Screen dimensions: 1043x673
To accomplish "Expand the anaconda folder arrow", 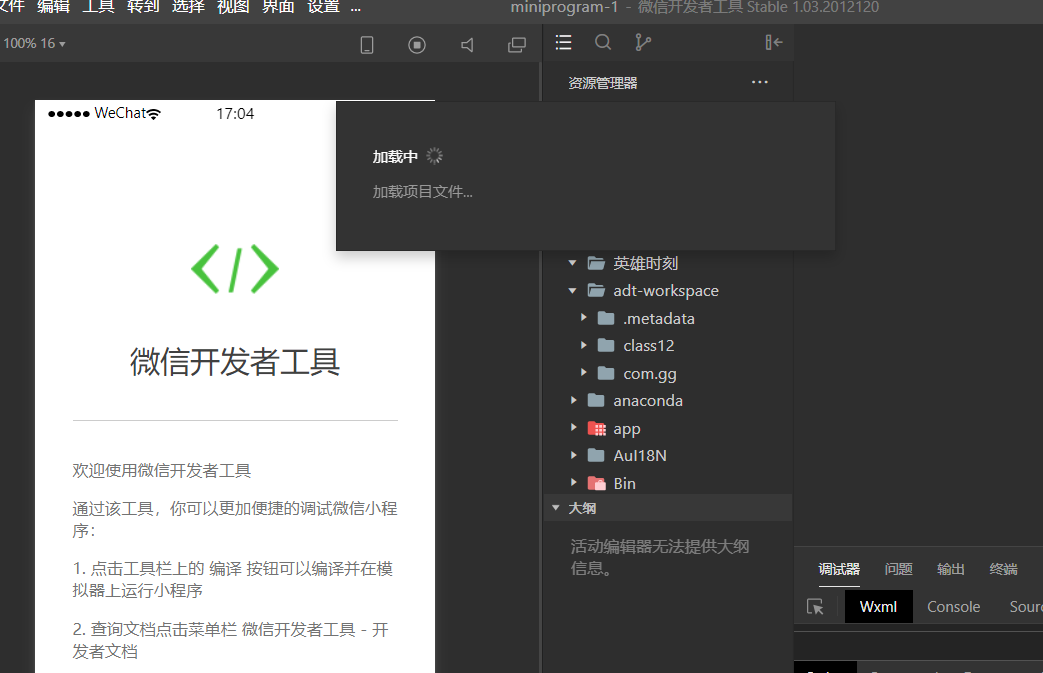I will click(x=573, y=400).
